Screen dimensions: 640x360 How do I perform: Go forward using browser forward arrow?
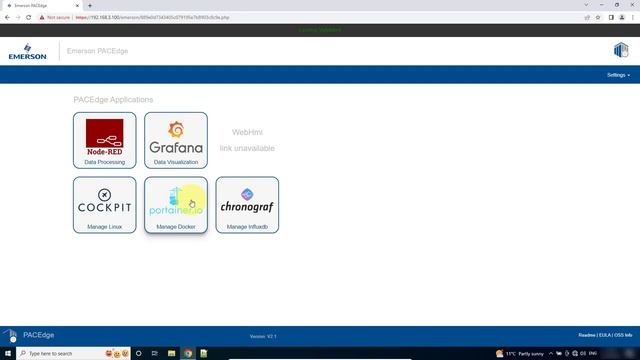pyautogui.click(x=18, y=18)
